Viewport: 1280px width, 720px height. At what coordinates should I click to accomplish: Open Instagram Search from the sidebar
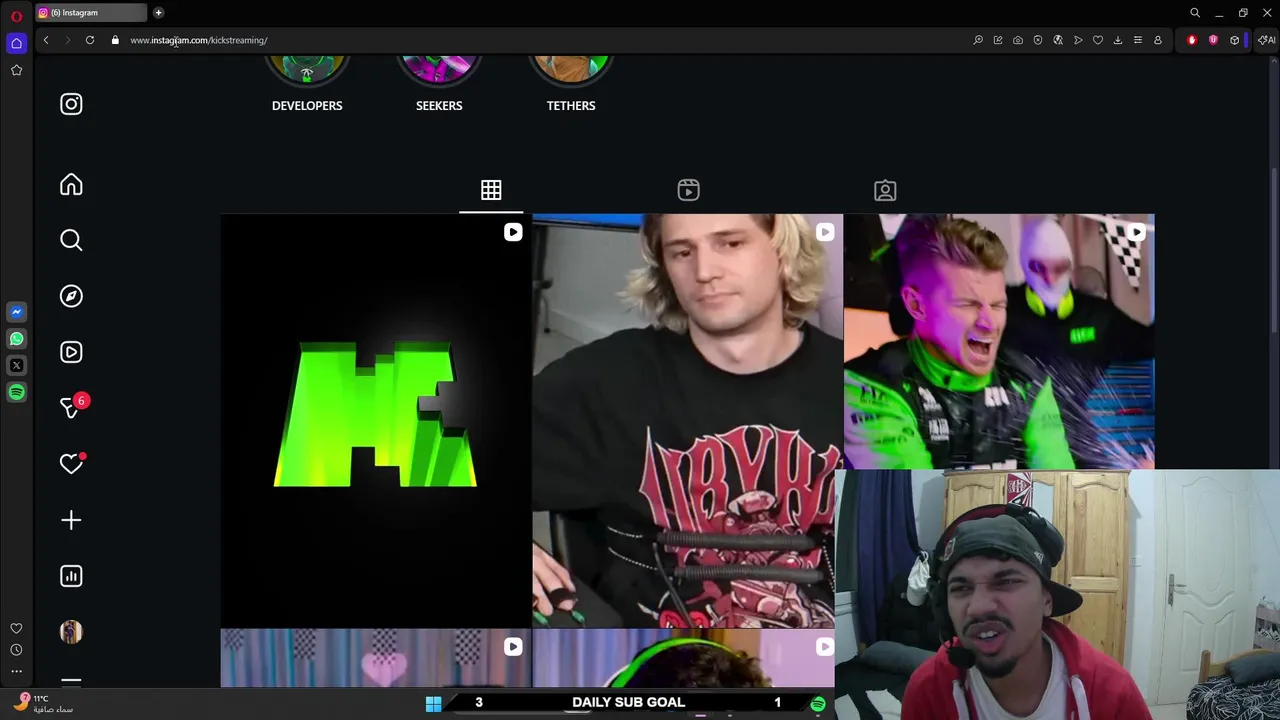tap(71, 240)
